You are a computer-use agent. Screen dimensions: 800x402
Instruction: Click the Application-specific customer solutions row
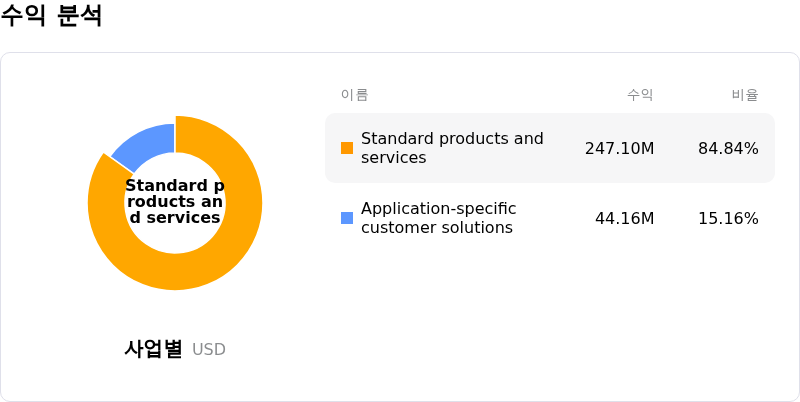coord(550,218)
